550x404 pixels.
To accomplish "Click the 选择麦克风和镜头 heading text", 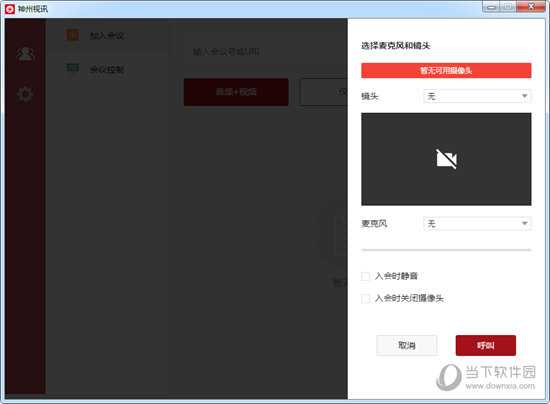I will [x=396, y=46].
